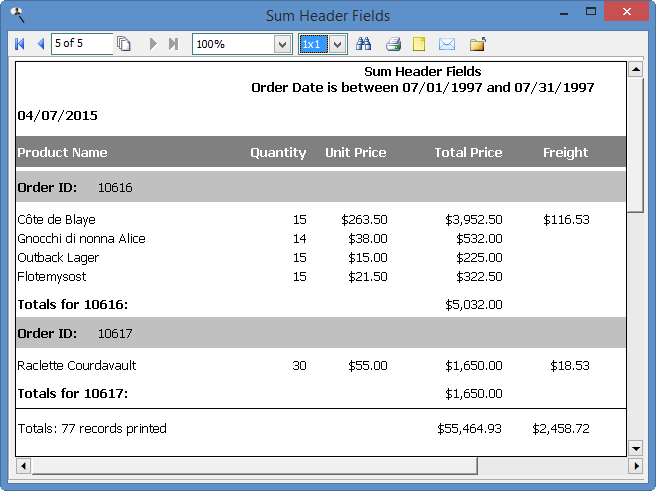
Task: Open Find with the binoculars icon
Action: point(364,44)
